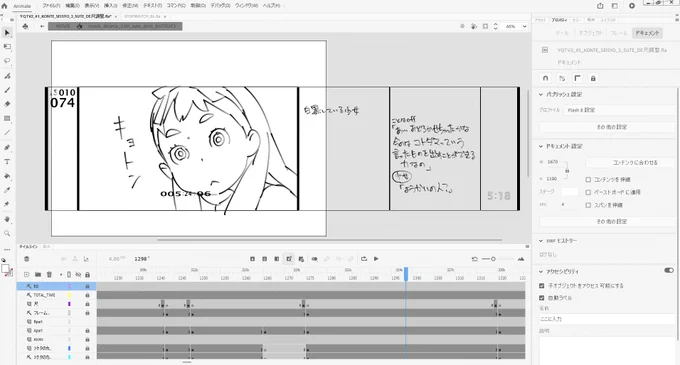The image size is (680, 365).
Task: Click the Stage color swatch
Action: coord(570,192)
